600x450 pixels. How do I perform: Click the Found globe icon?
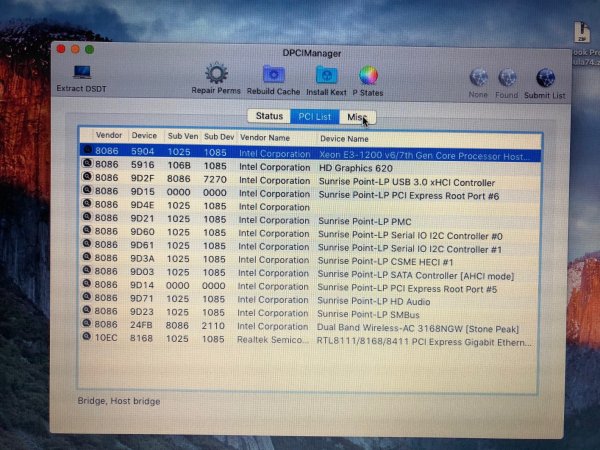[507, 78]
